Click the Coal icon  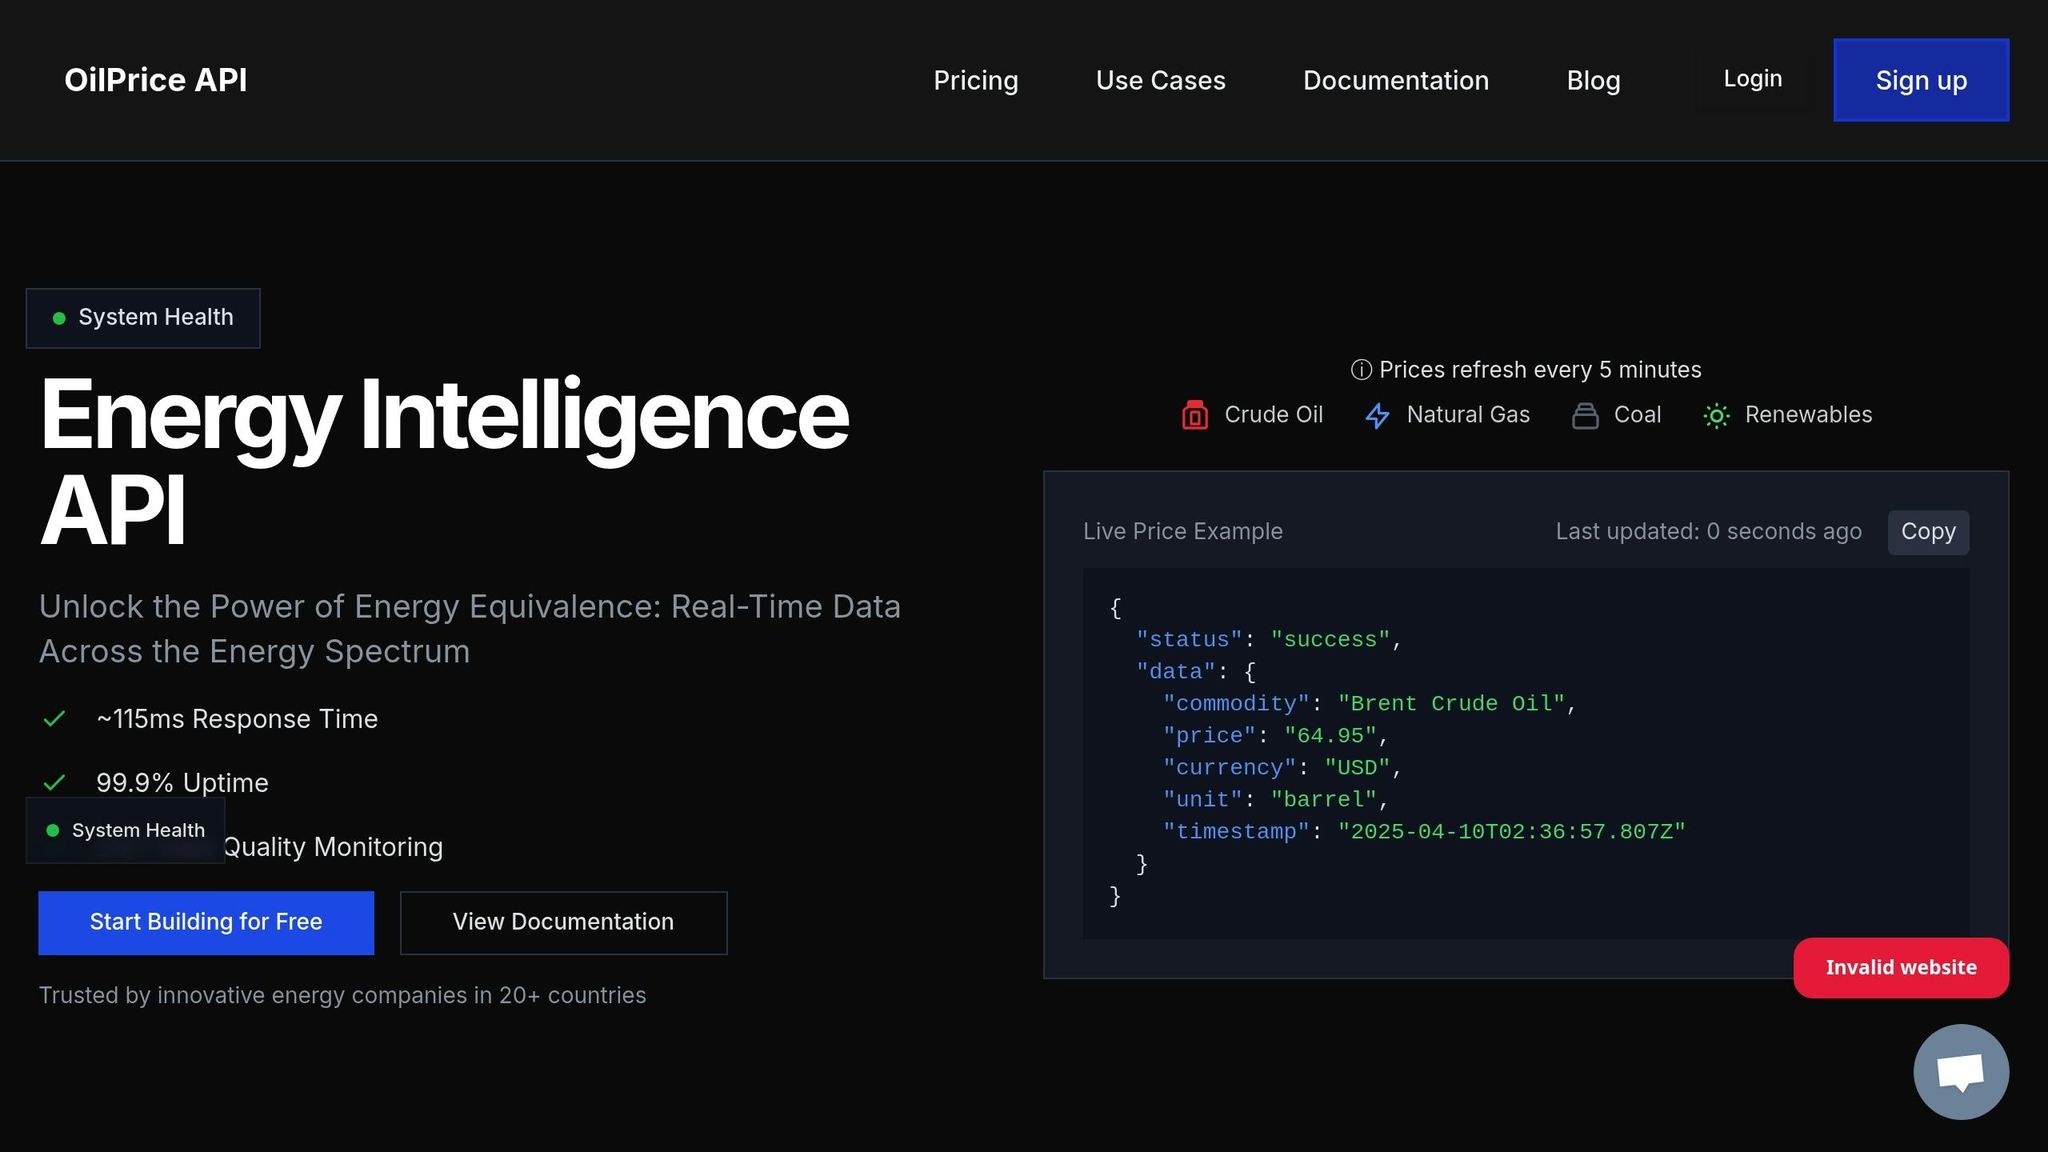[x=1585, y=415]
